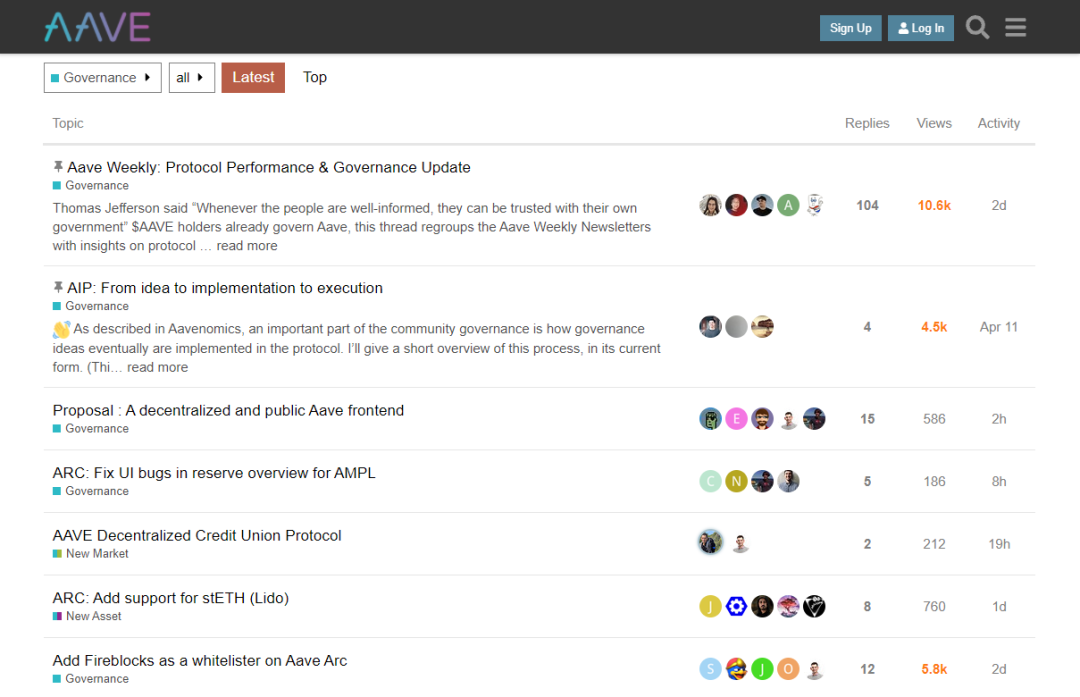Click Log In button
The width and height of the screenshot is (1080, 697).
(x=920, y=28)
